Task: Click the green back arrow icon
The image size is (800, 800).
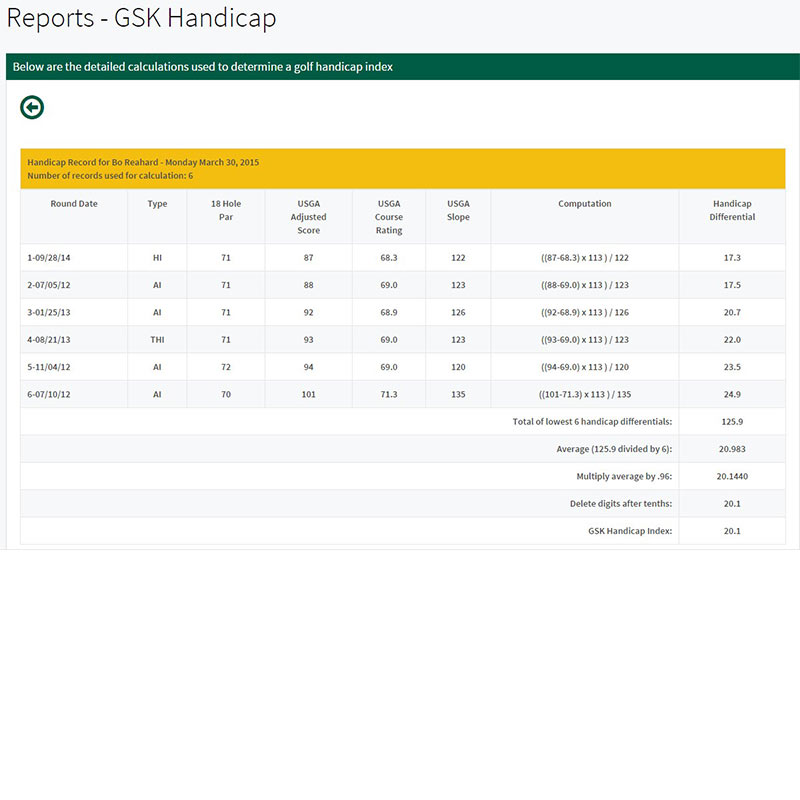Action: pyautogui.click(x=32, y=107)
